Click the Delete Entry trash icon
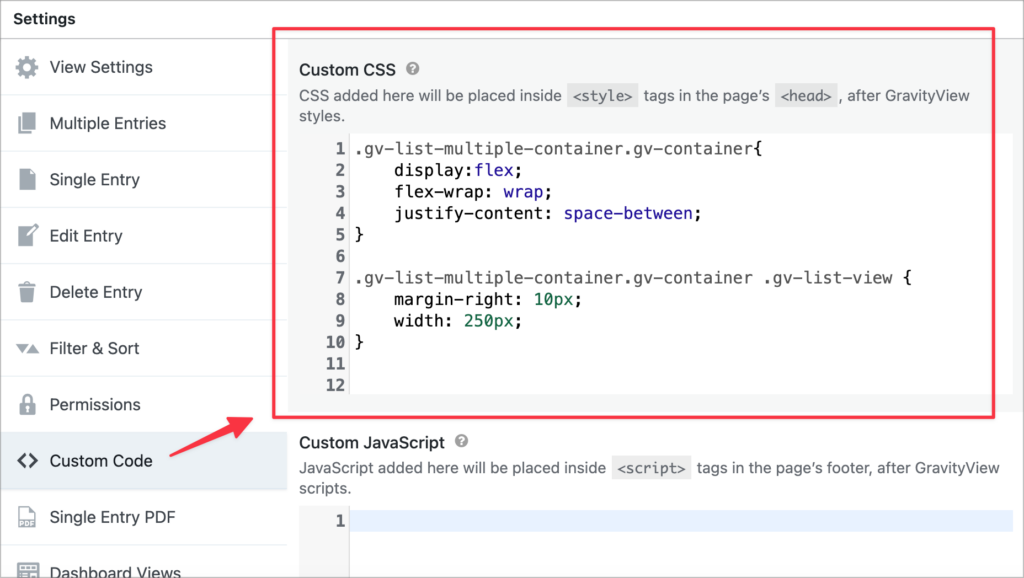The image size is (1024, 578). coord(29,291)
